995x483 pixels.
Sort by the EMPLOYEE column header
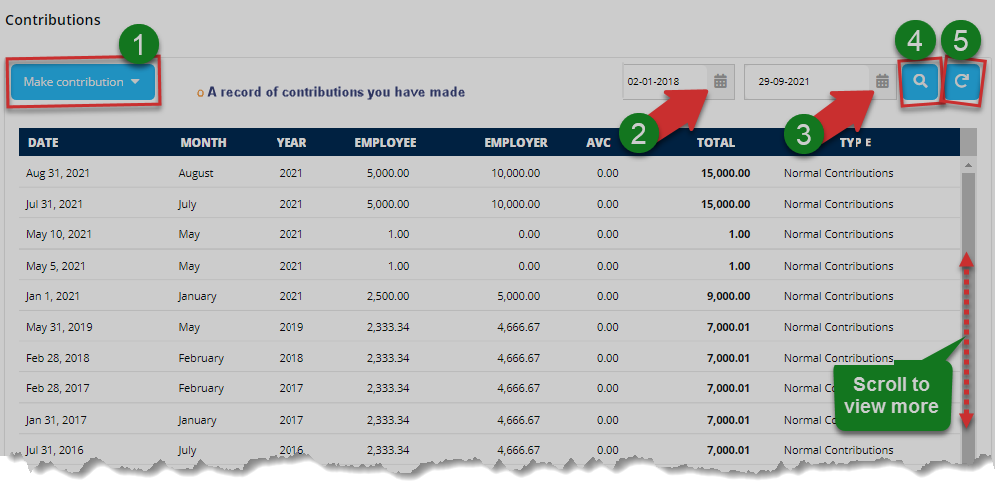point(385,143)
